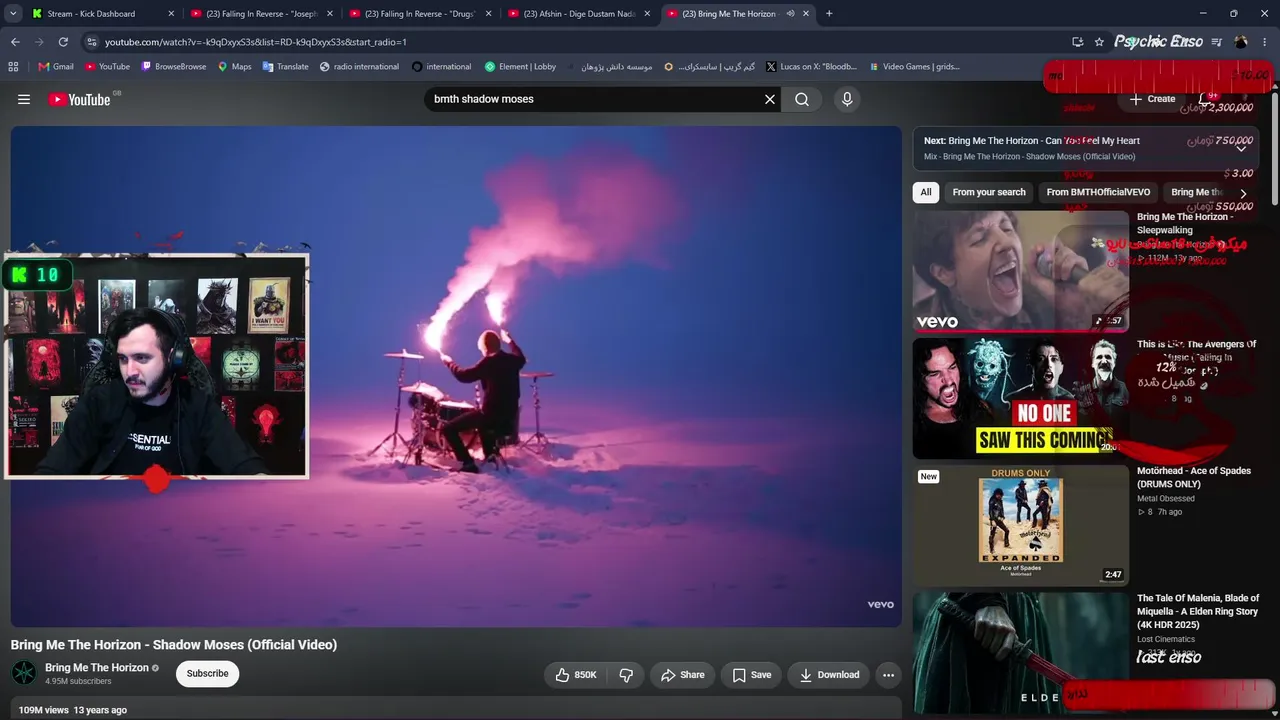This screenshot has height=720, width=1280.
Task: Open Motörhead Ace of Spades thumbnail
Action: click(x=1020, y=525)
